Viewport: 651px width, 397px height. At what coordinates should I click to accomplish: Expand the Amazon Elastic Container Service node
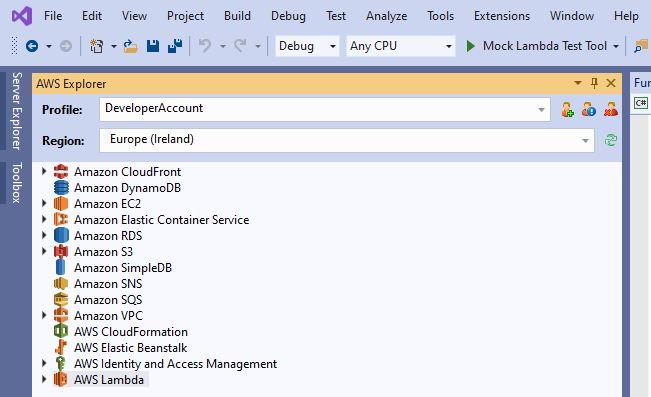tap(44, 219)
